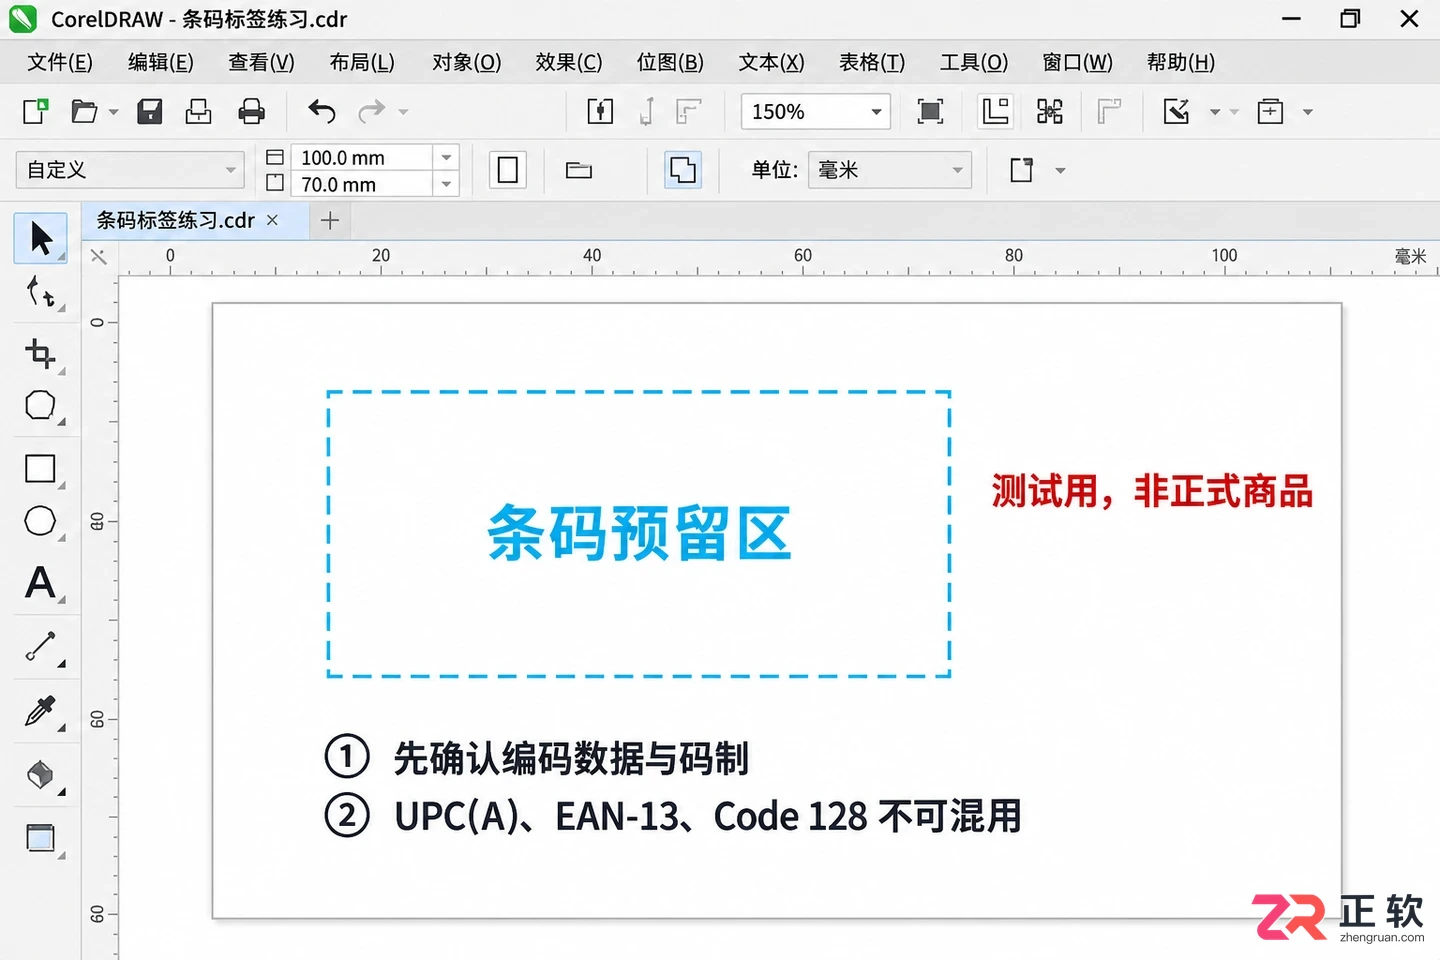Toggle the grid display icon
The image size is (1440, 960).
(1050, 111)
